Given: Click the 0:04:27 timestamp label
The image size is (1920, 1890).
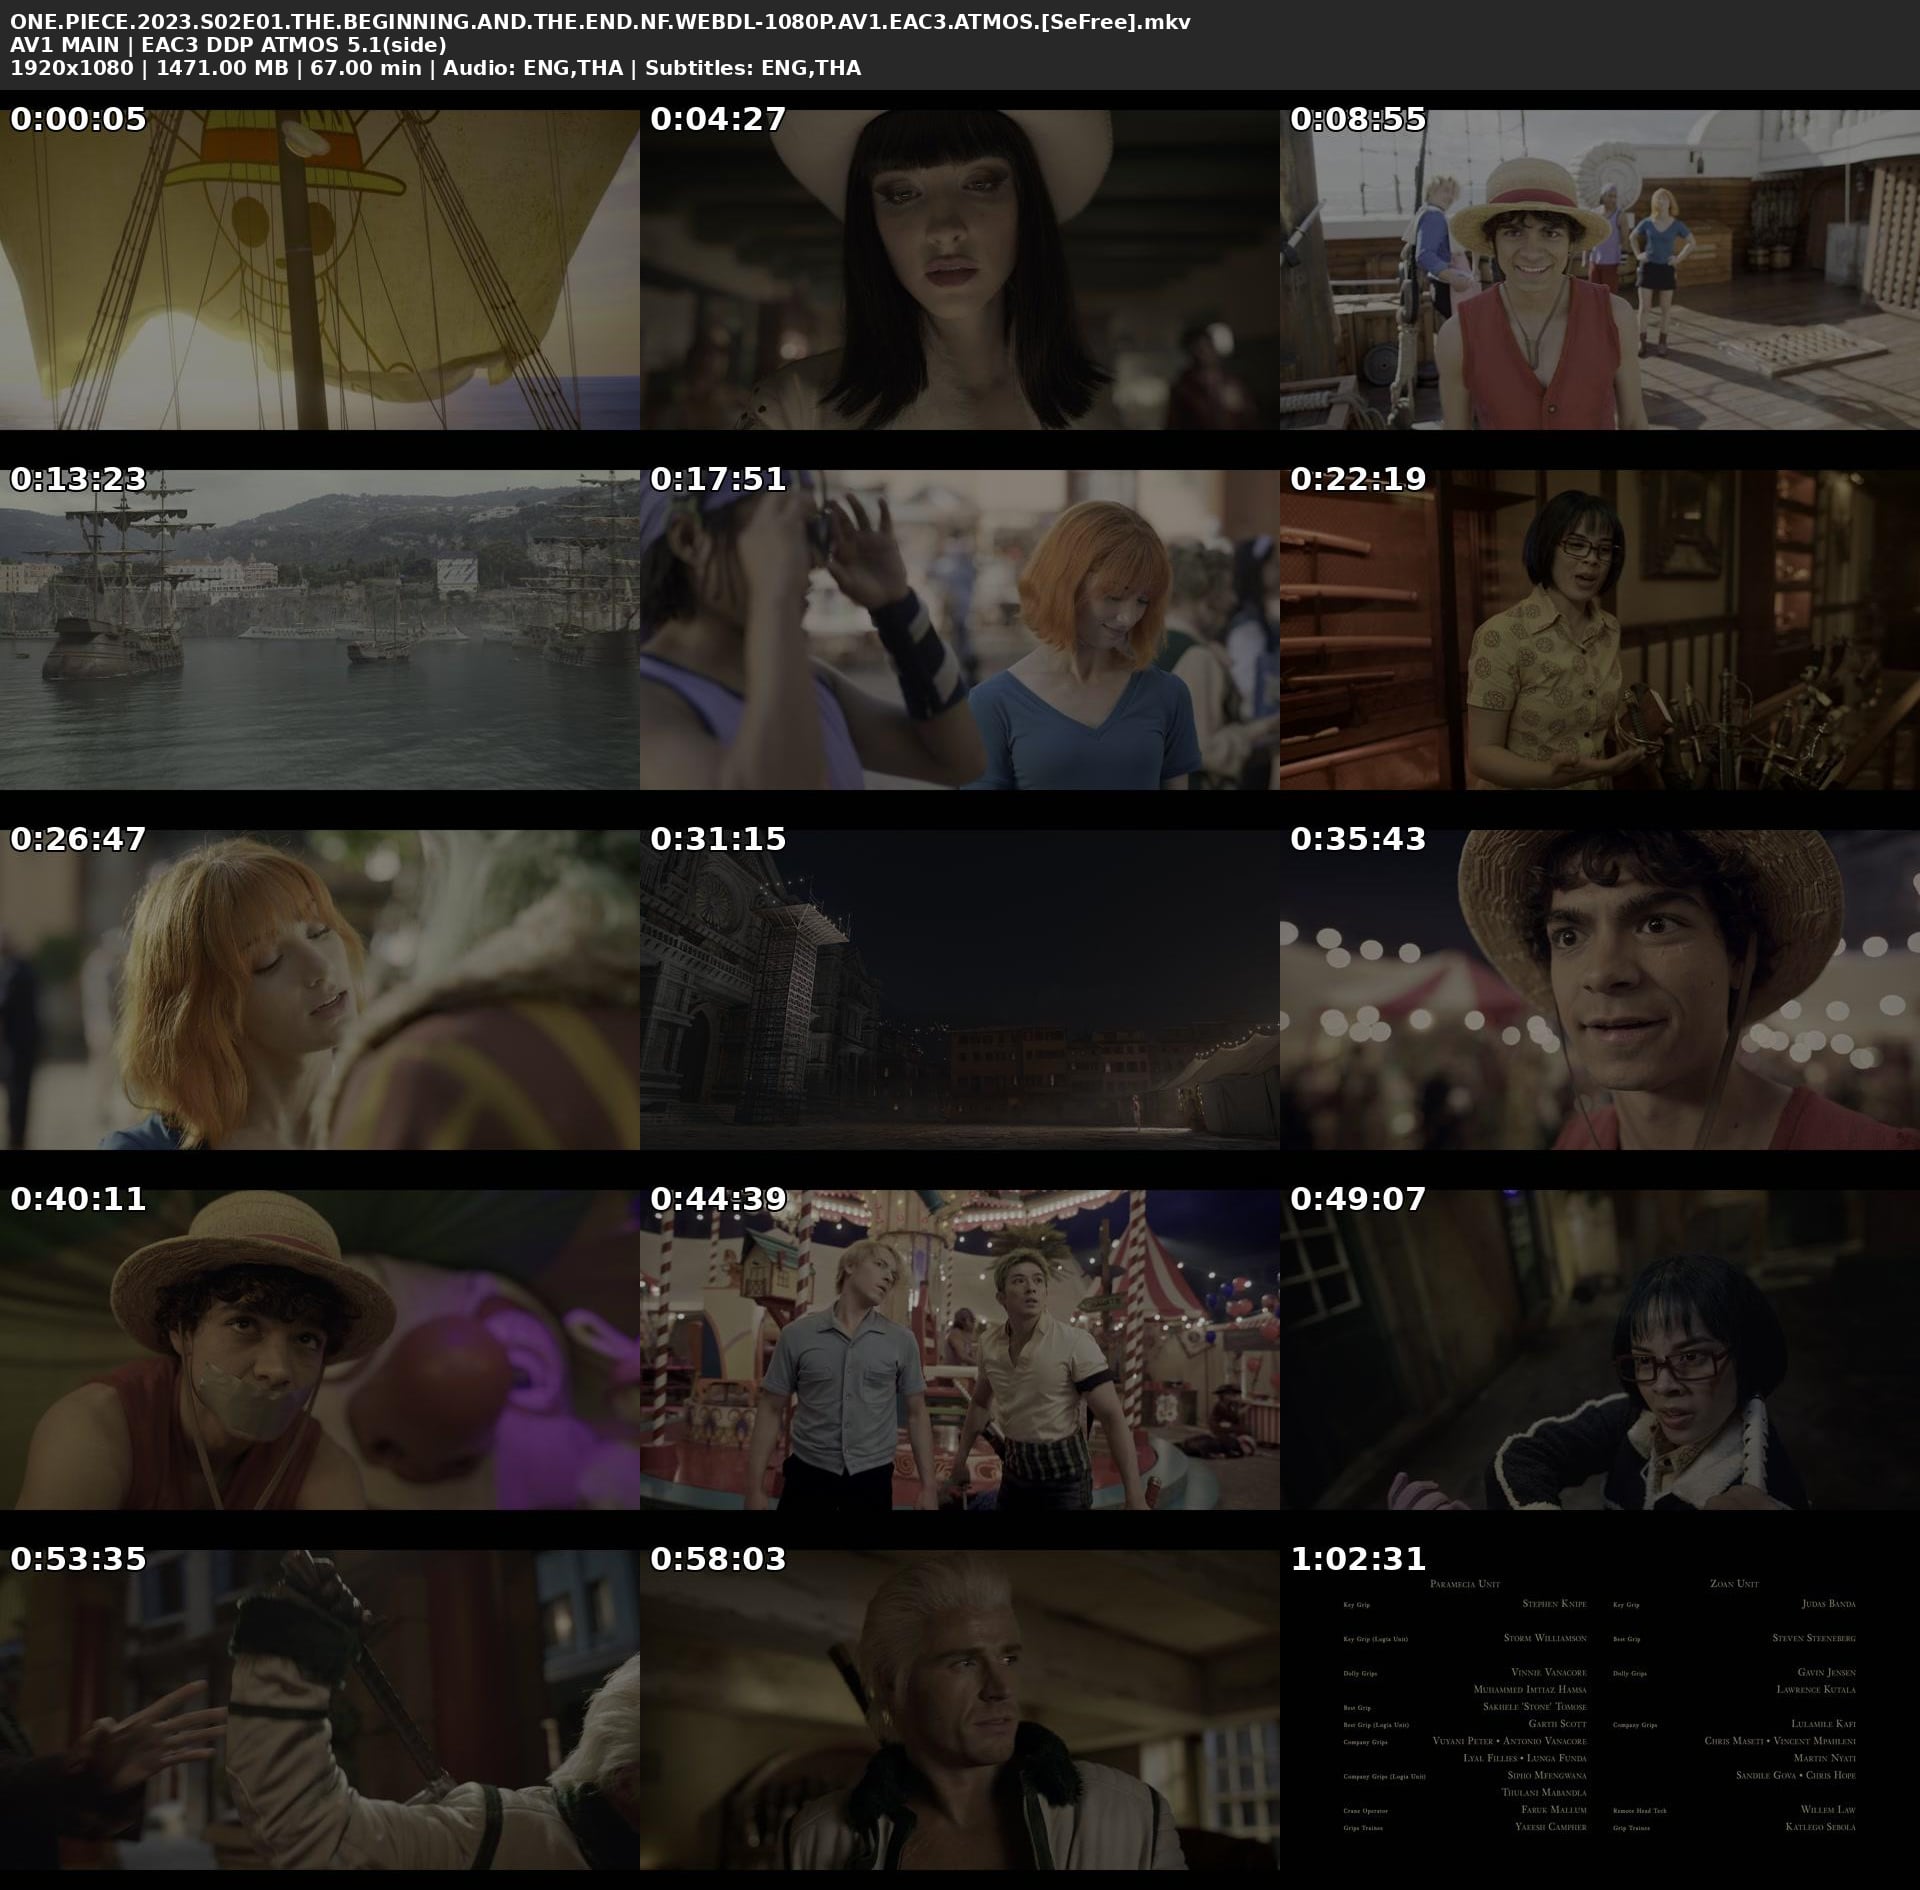Looking at the screenshot, I should point(718,119).
